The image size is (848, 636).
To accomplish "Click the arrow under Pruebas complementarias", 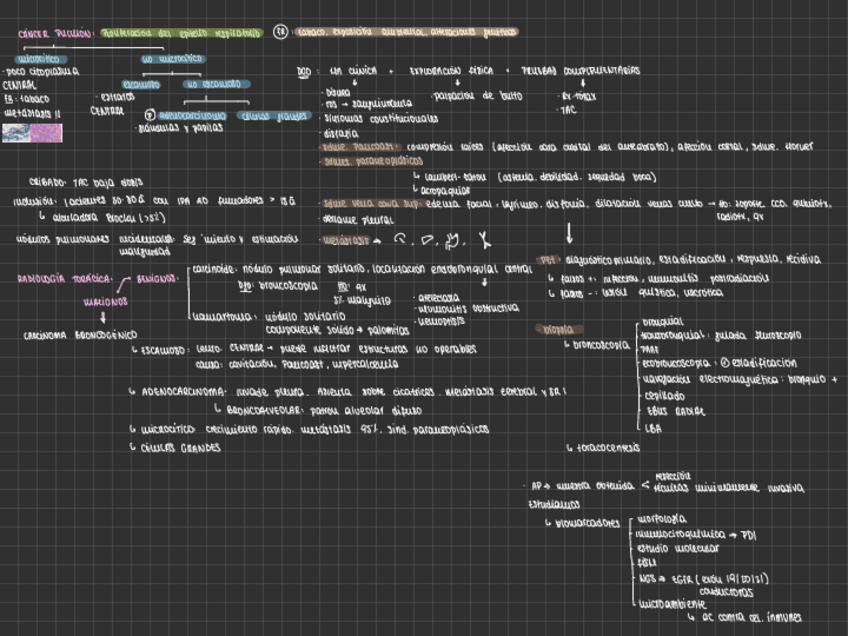I will click(566, 83).
